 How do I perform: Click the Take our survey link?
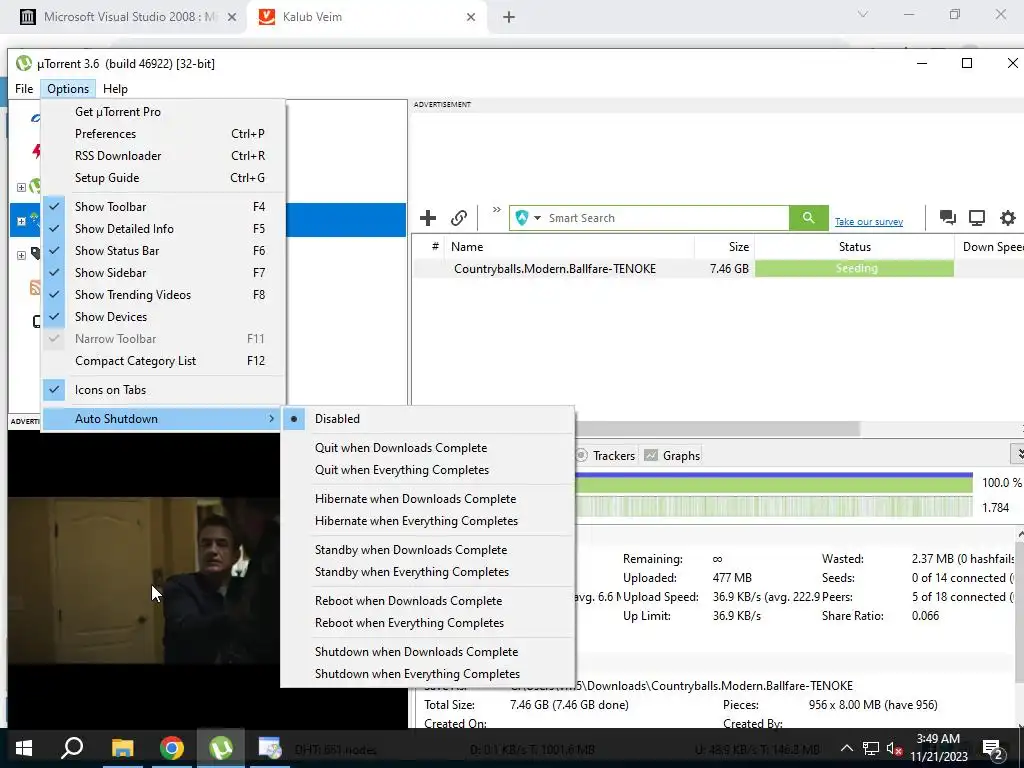869,222
